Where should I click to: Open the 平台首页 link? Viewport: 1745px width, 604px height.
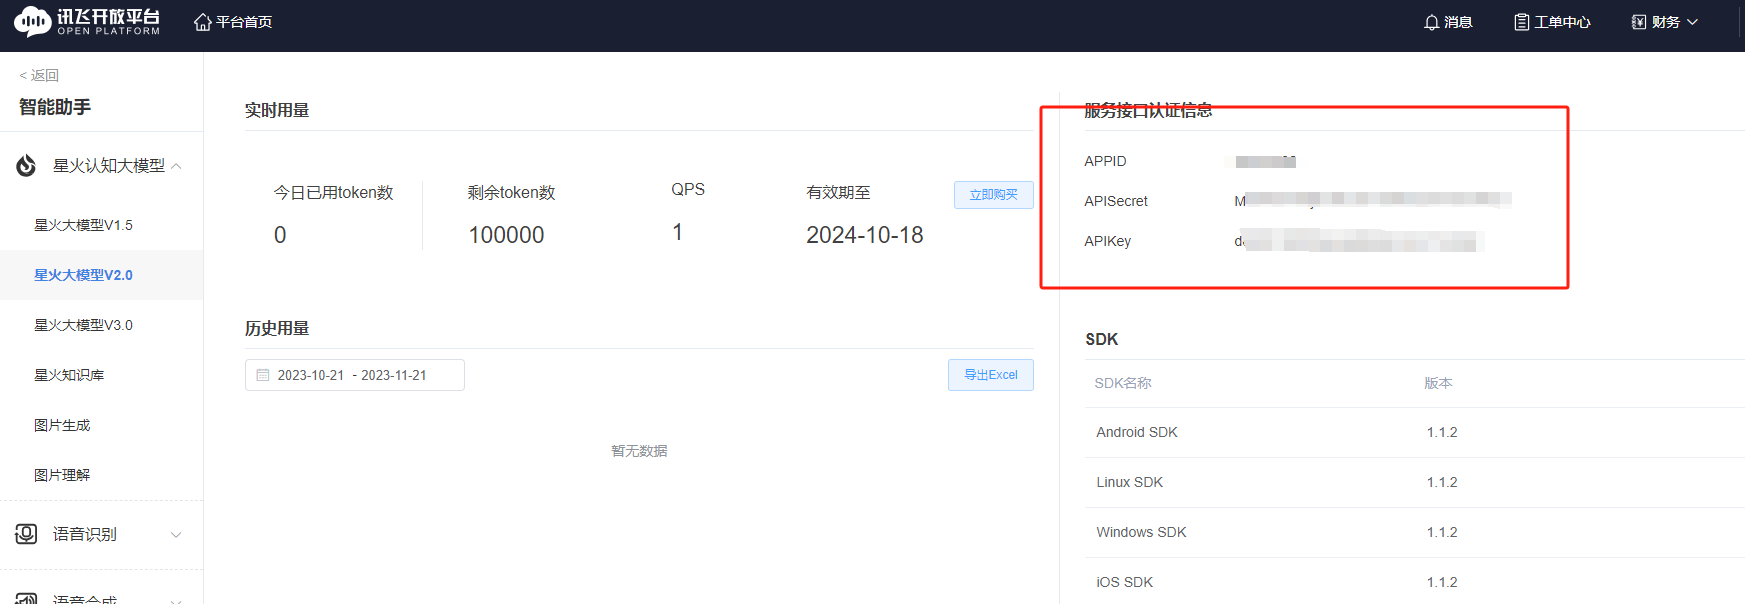[244, 22]
